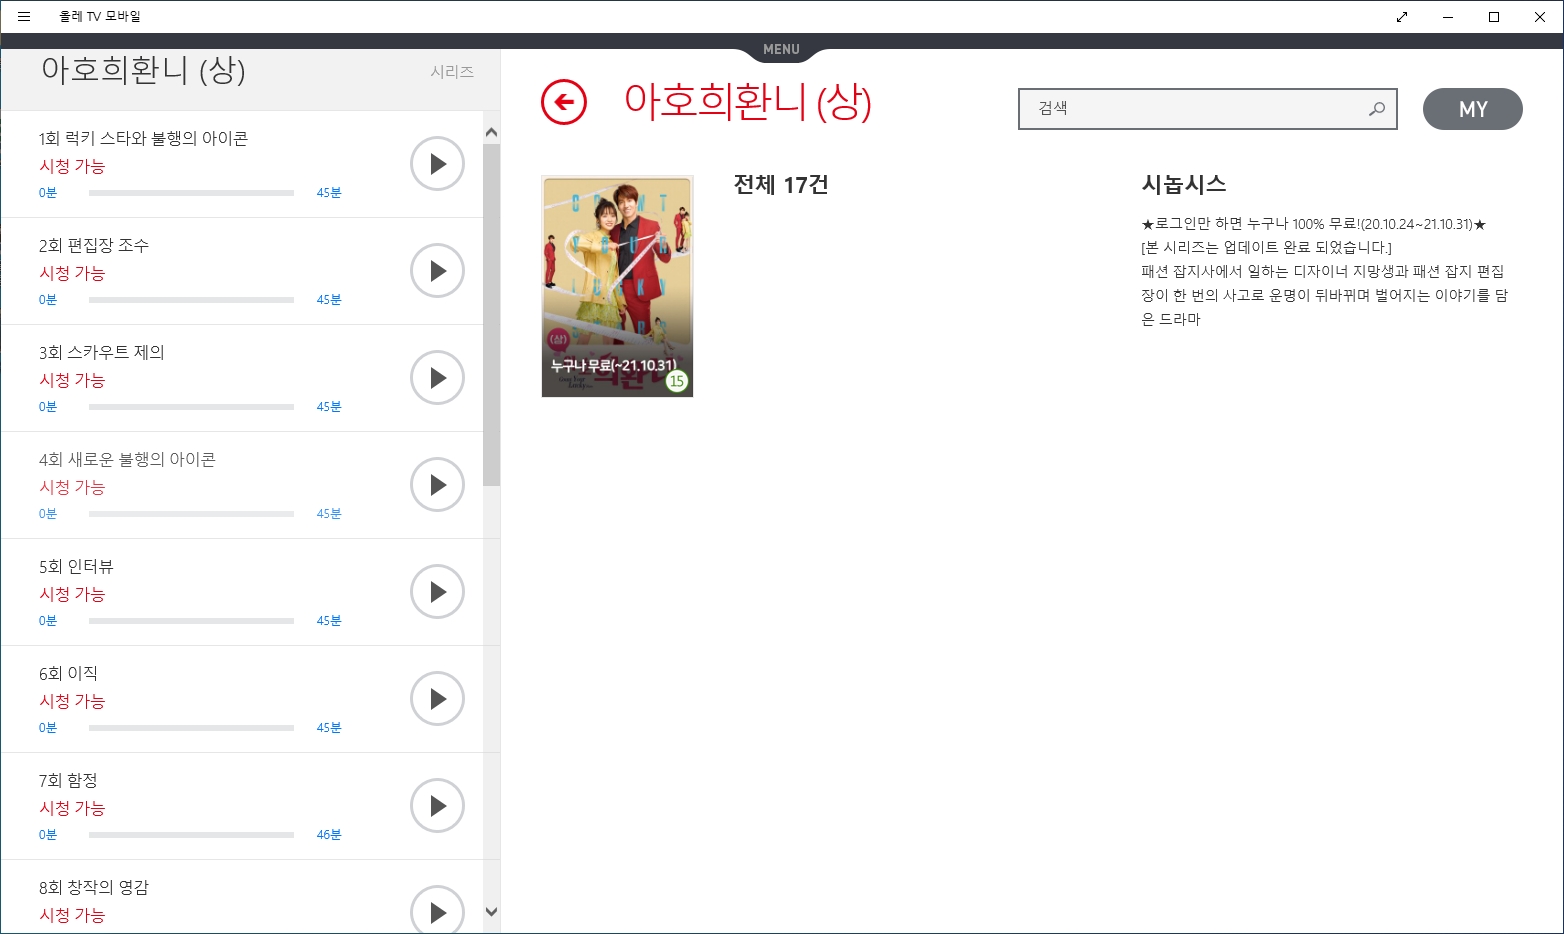The image size is (1564, 934).
Task: Click the episode list scrollbar down arrow
Action: (491, 911)
